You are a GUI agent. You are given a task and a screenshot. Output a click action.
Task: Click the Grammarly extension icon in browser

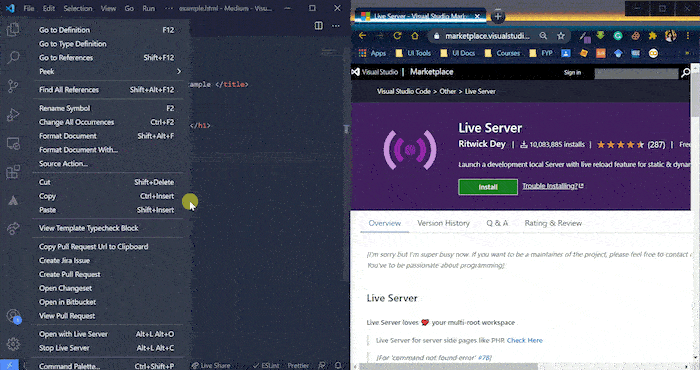click(x=617, y=36)
